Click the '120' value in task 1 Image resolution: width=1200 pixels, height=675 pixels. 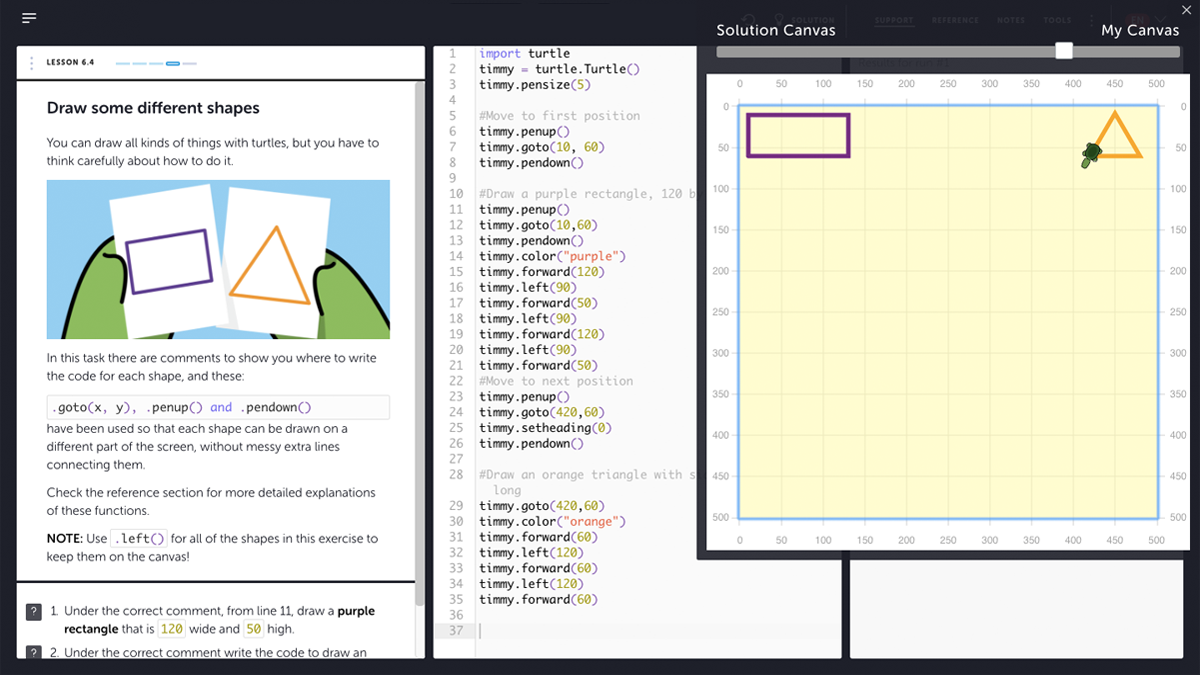coord(172,629)
